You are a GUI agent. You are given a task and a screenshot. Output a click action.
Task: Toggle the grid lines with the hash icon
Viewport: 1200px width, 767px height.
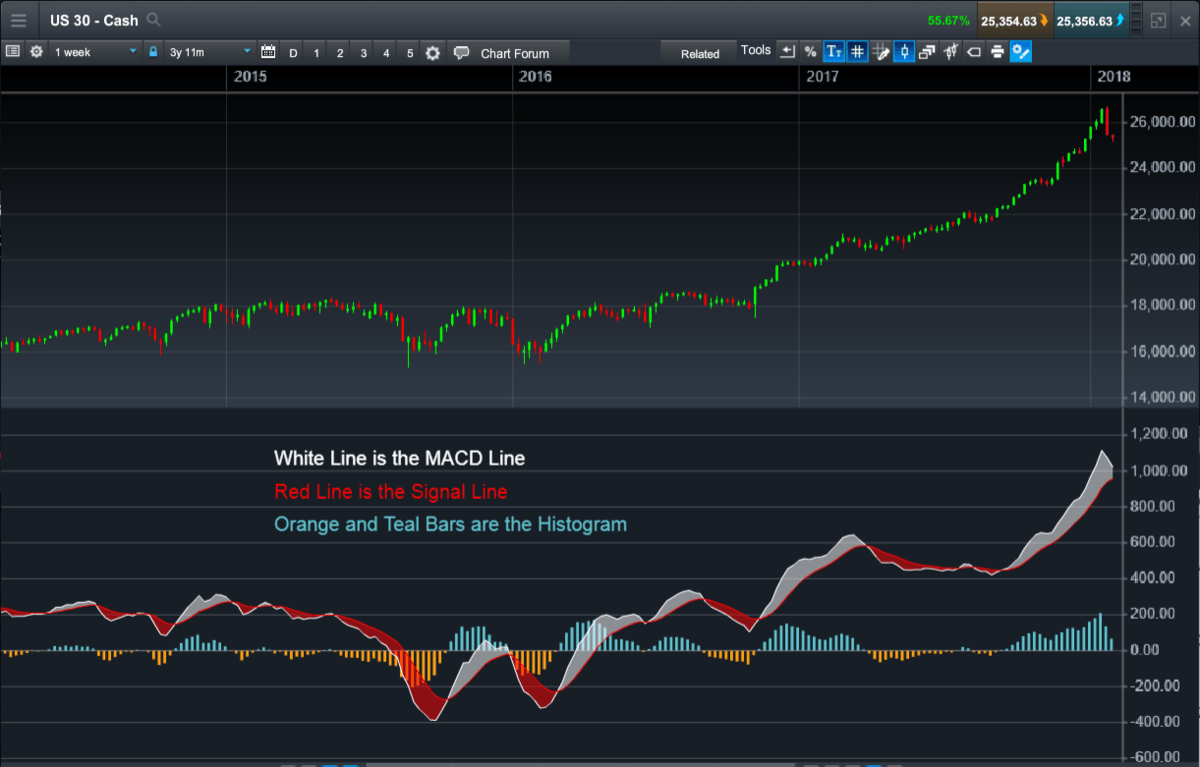[x=857, y=51]
